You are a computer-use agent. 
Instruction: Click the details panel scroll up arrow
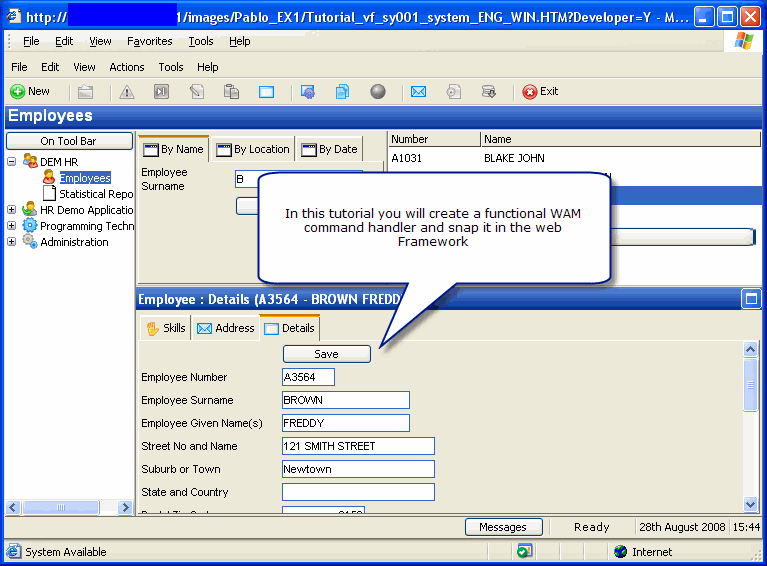(x=750, y=349)
